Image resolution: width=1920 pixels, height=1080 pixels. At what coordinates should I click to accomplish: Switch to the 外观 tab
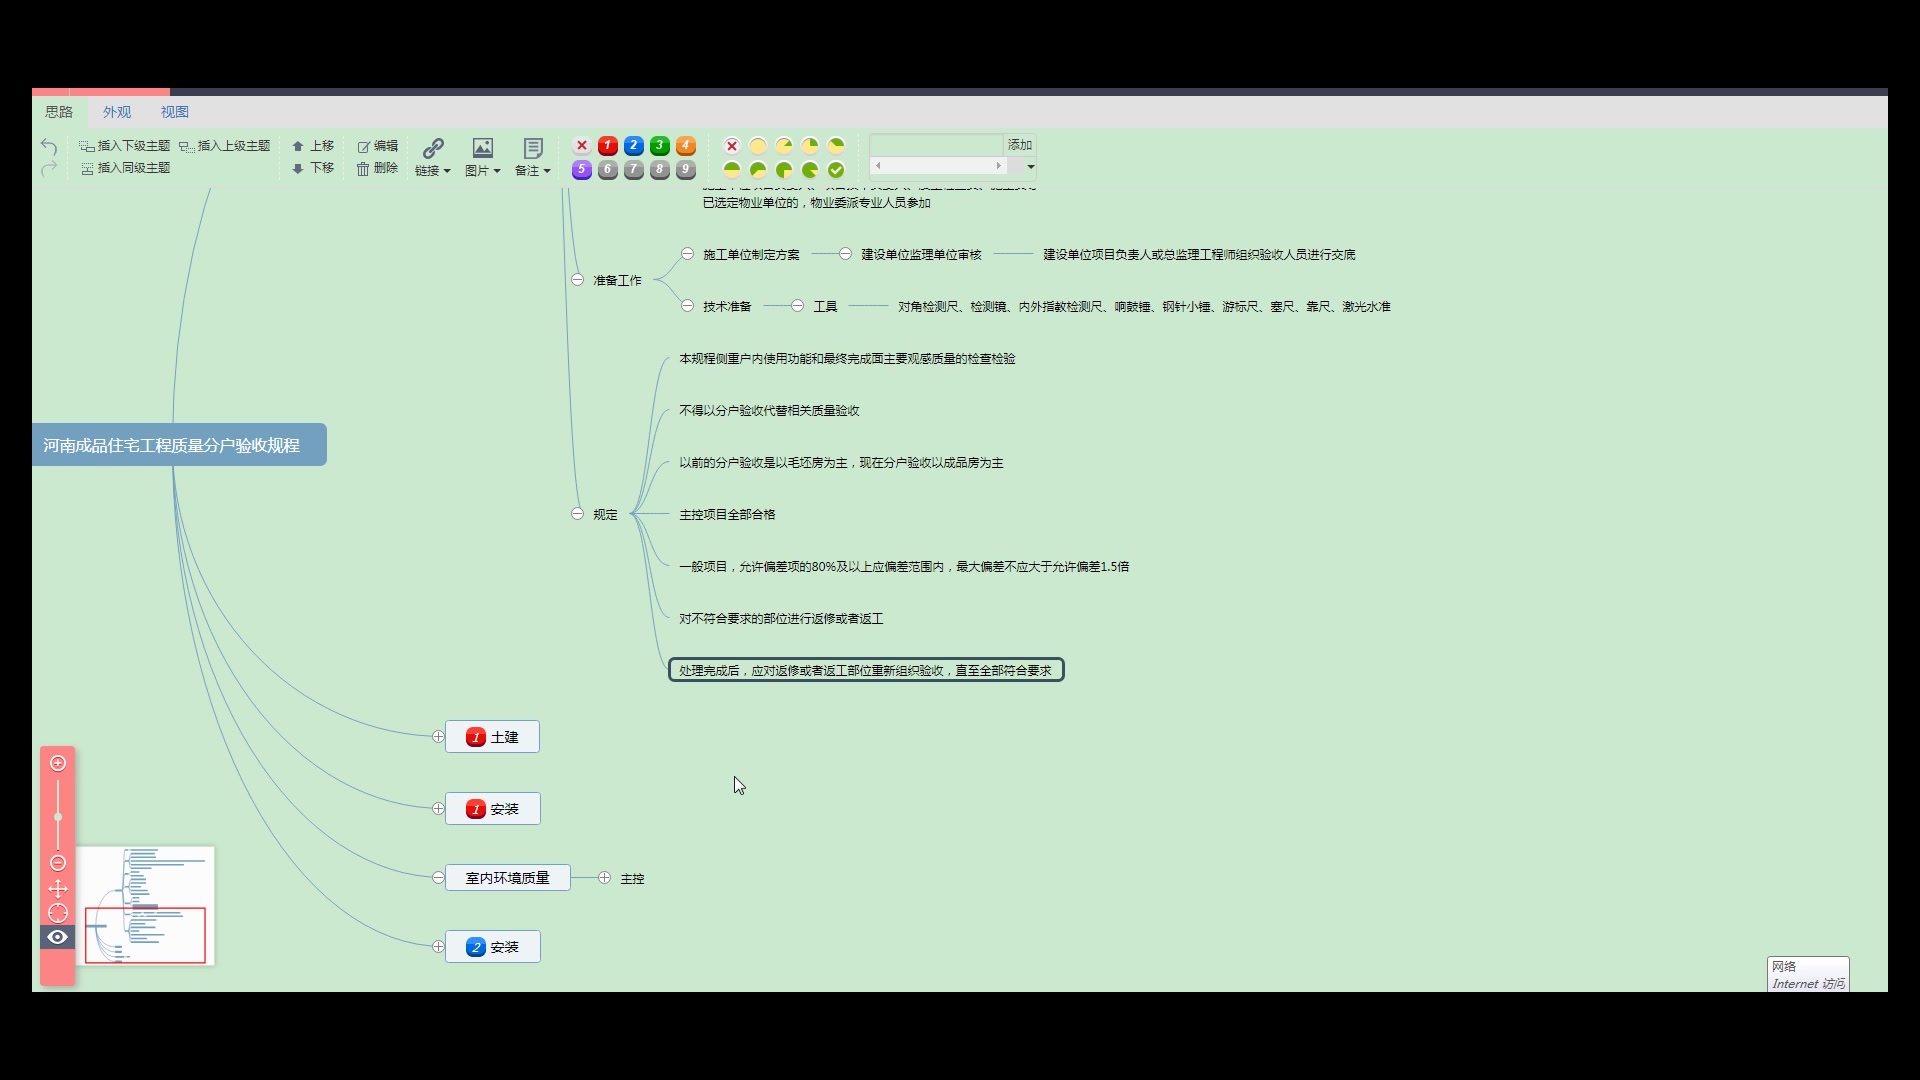click(x=117, y=112)
